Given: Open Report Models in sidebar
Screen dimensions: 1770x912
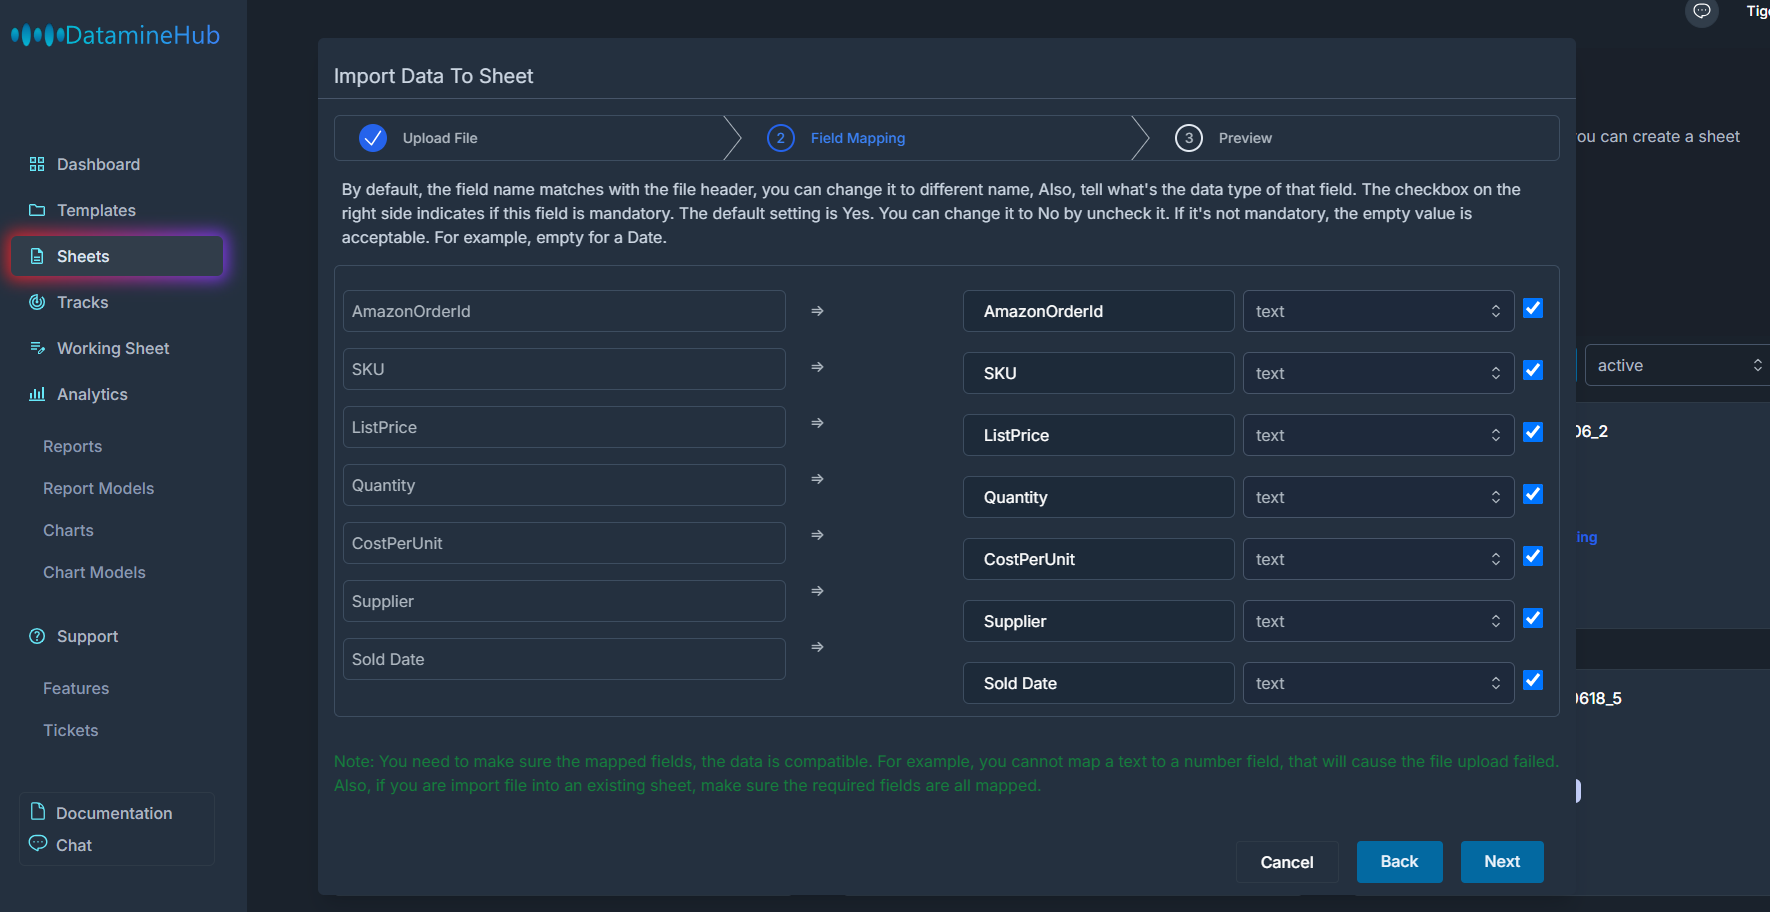Looking at the screenshot, I should [98, 488].
